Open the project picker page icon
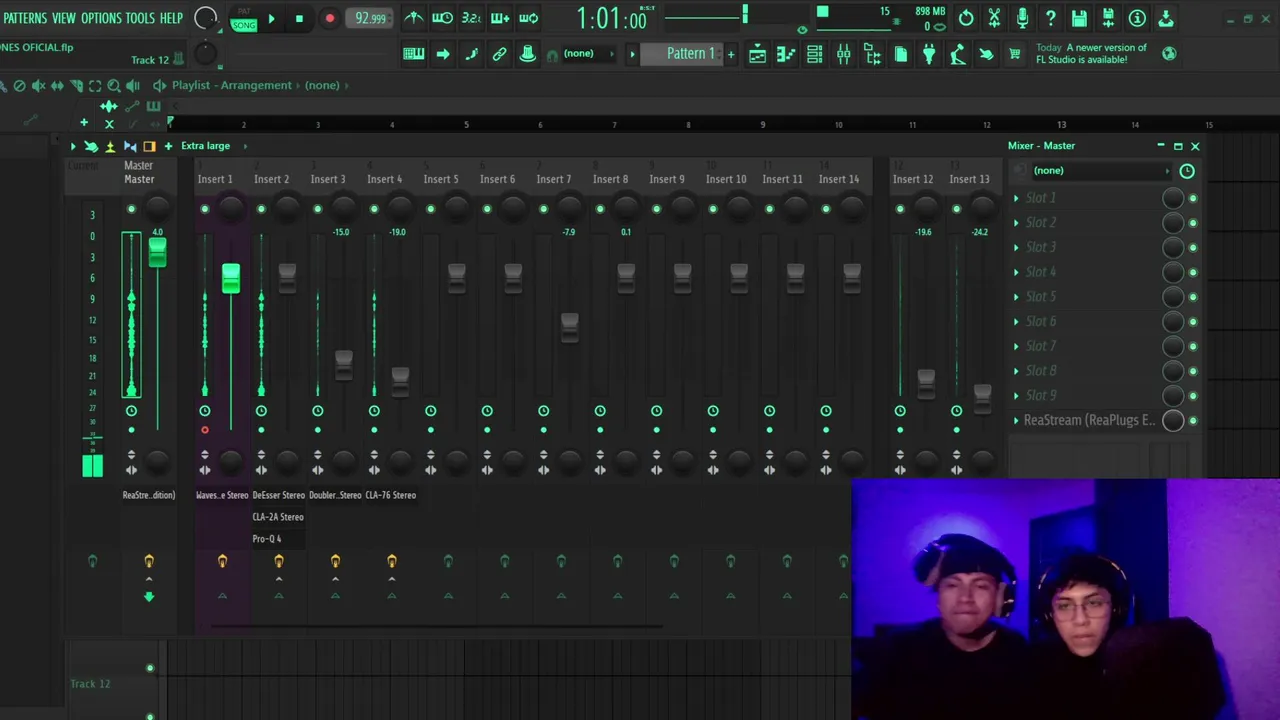The width and height of the screenshot is (1280, 720). tap(901, 54)
